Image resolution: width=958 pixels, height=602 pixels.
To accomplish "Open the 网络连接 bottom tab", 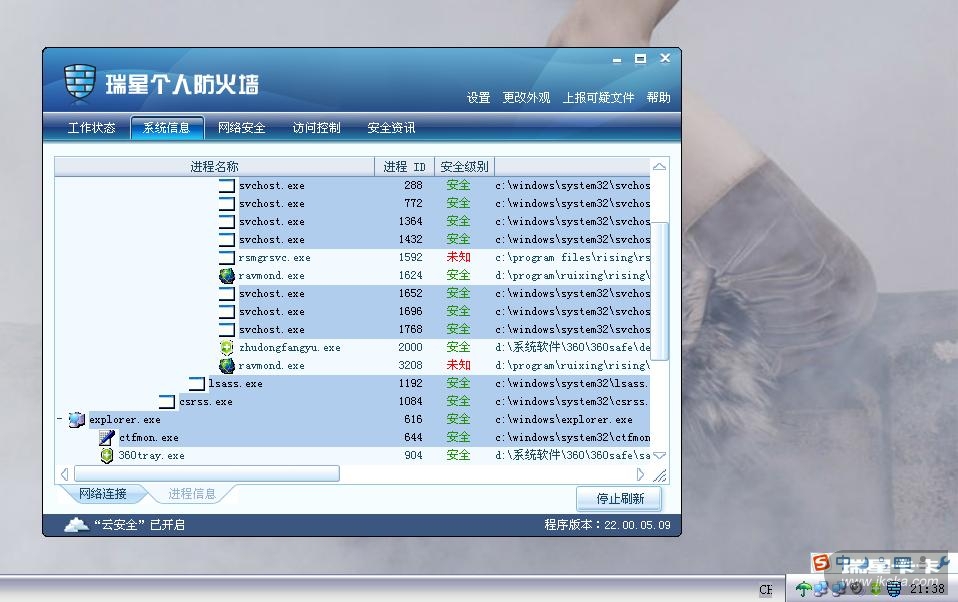I will tap(103, 494).
